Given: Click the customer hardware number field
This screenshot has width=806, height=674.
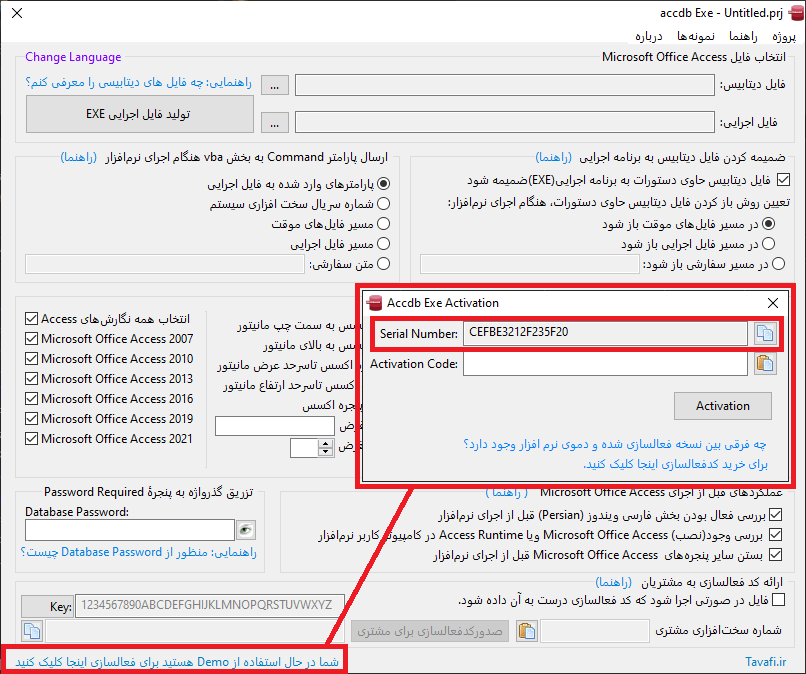Looking at the screenshot, I should [x=595, y=631].
